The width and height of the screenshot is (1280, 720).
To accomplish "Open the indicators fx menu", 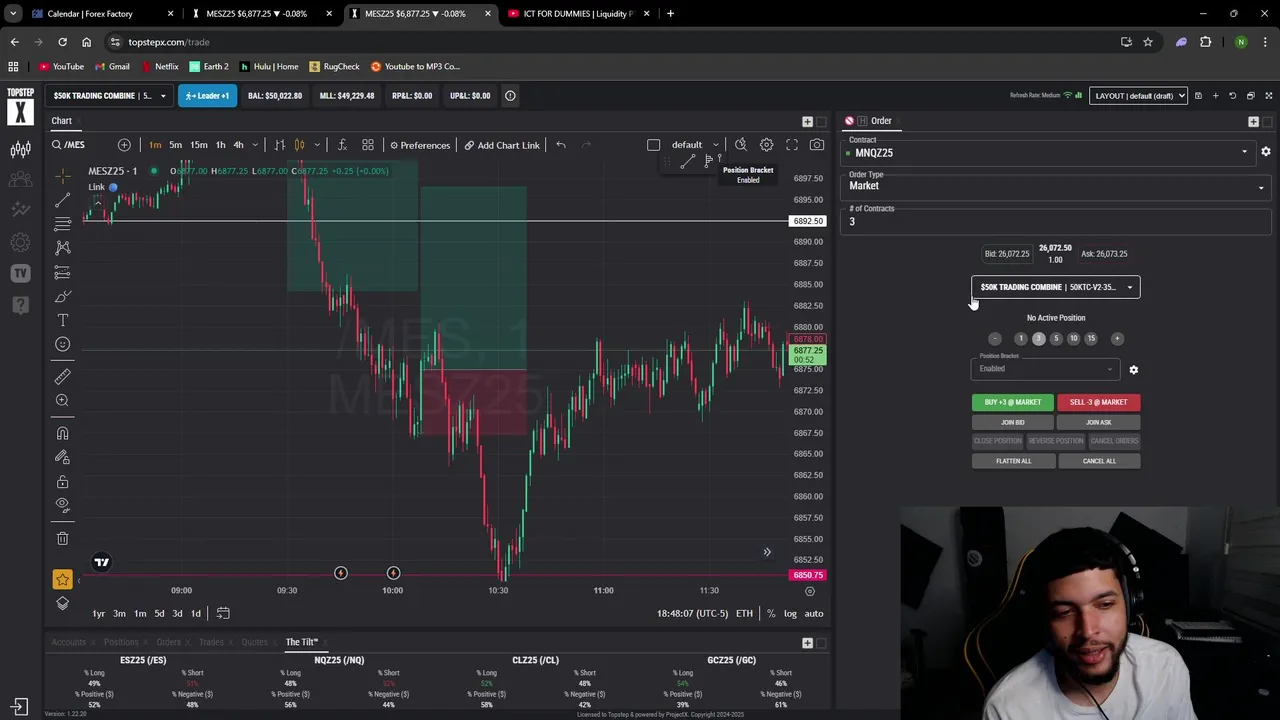I will pyautogui.click(x=342, y=145).
